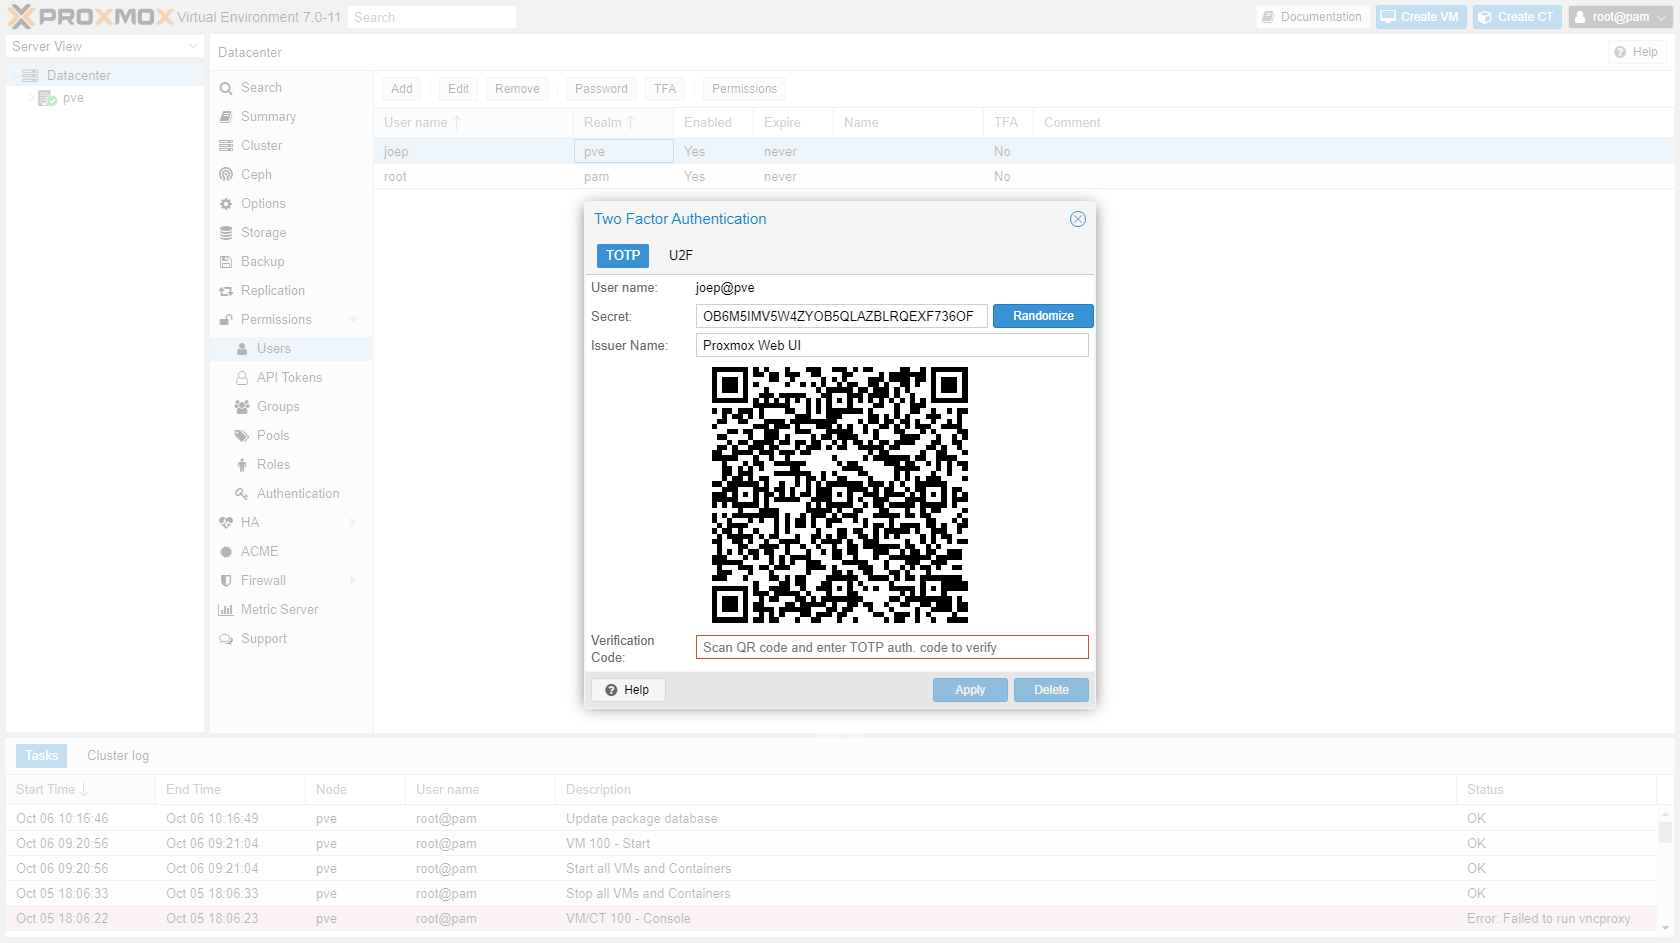The width and height of the screenshot is (1680, 943).
Task: Open Replication via its retweet icon
Action: [226, 291]
